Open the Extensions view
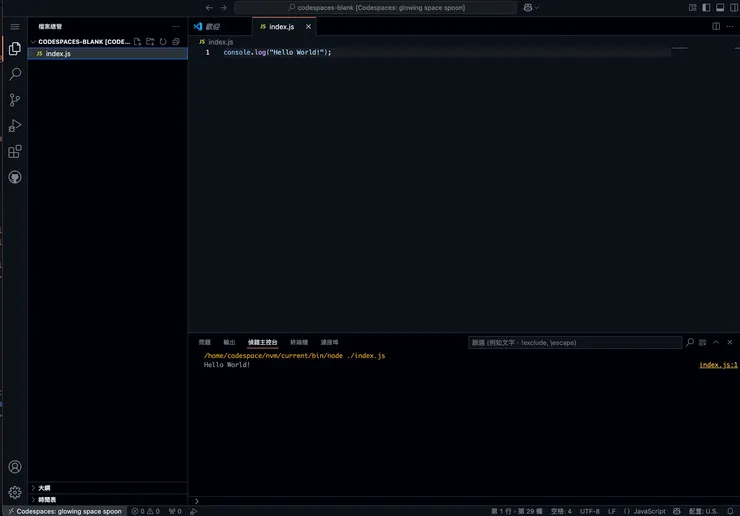740x516 pixels. point(15,152)
